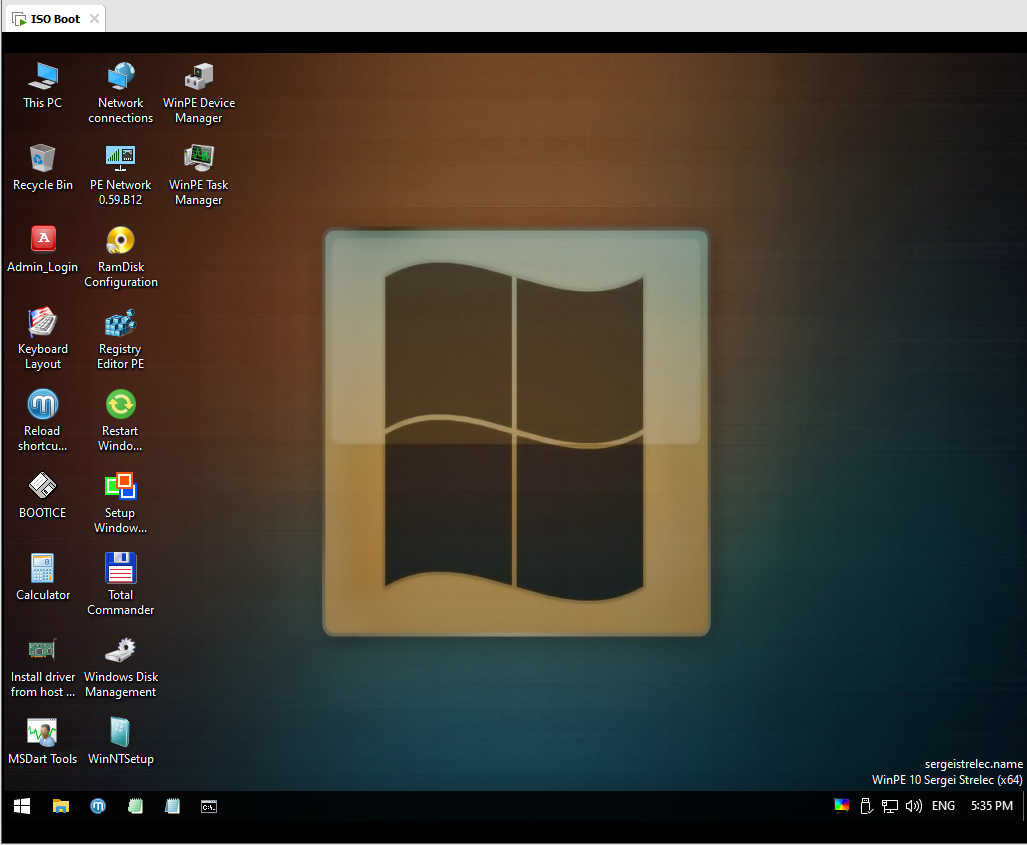Launch Total Commander
Image resolution: width=1027 pixels, height=845 pixels.
[121, 585]
